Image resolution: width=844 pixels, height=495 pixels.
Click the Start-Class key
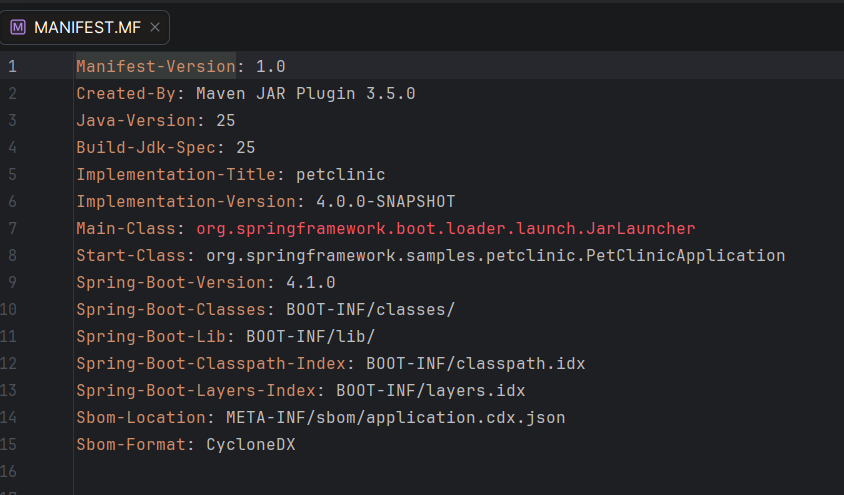coord(131,256)
